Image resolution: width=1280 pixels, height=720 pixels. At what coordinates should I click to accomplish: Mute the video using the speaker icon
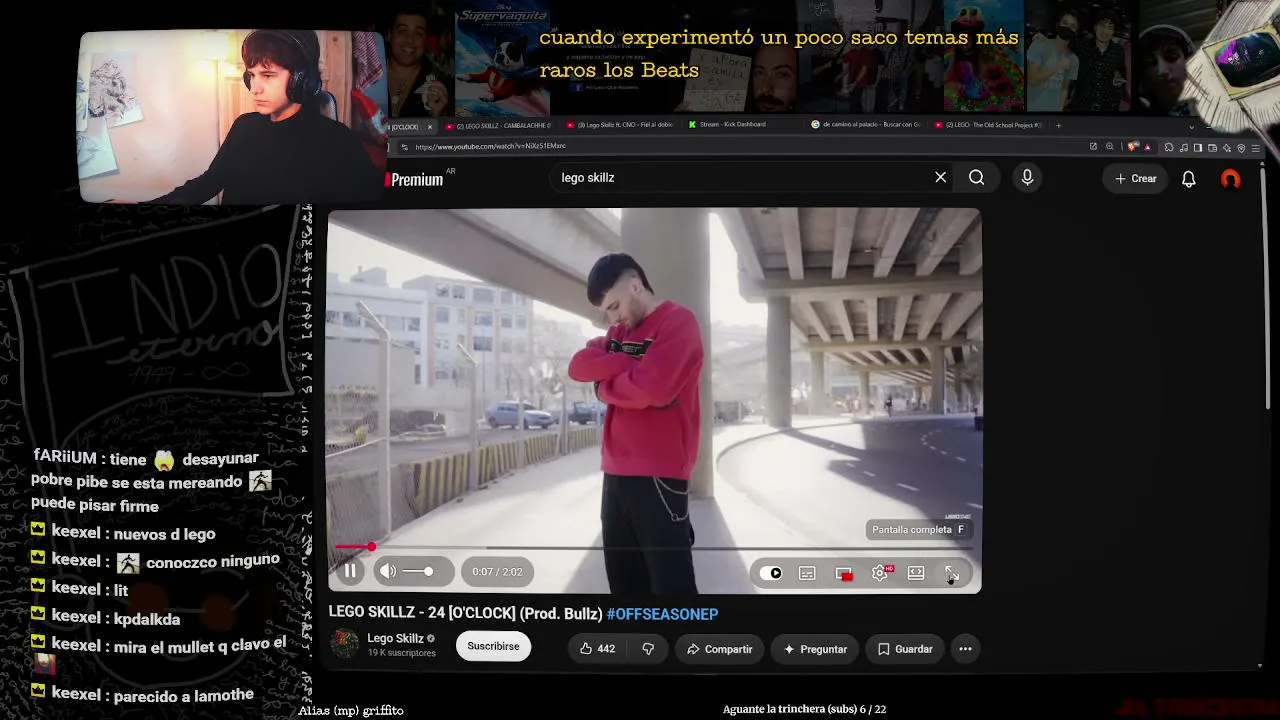(388, 572)
